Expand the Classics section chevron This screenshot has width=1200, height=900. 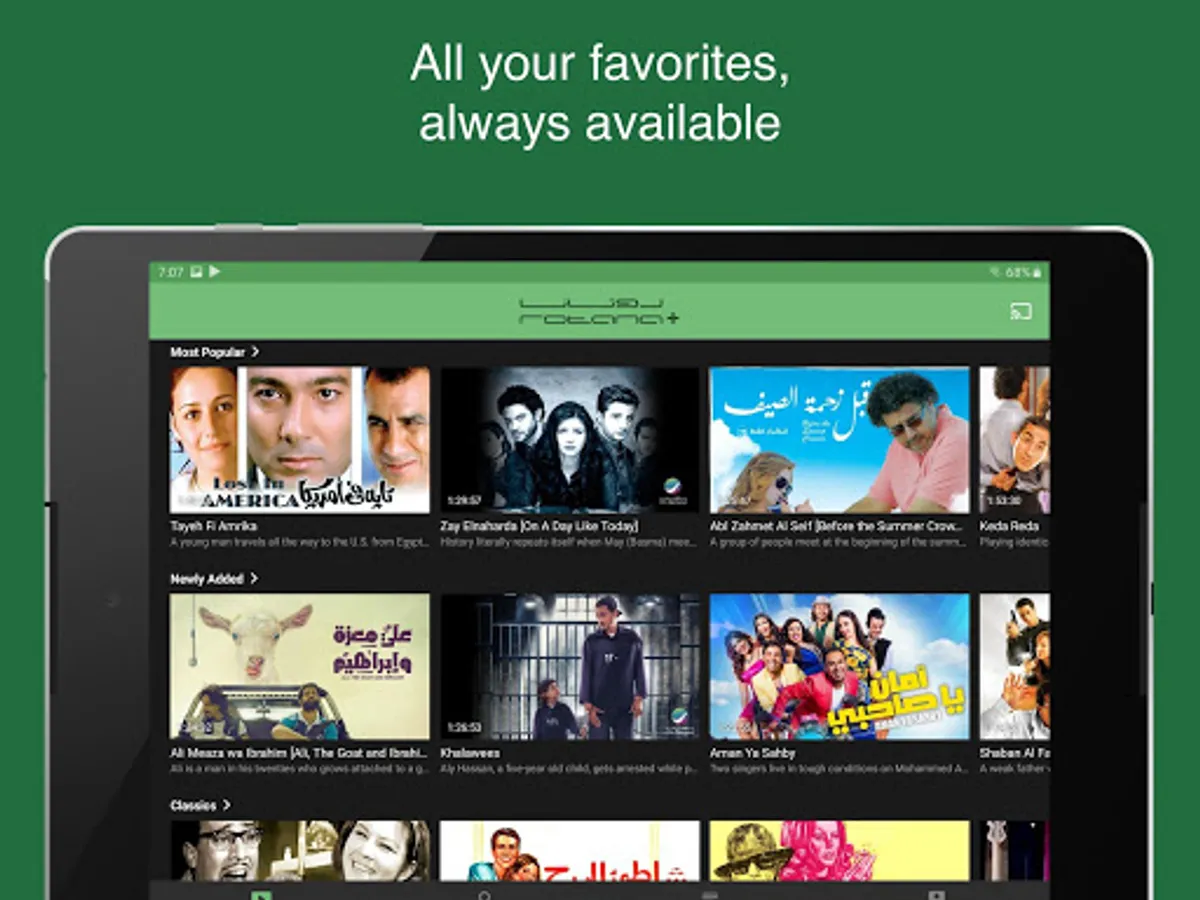click(227, 805)
